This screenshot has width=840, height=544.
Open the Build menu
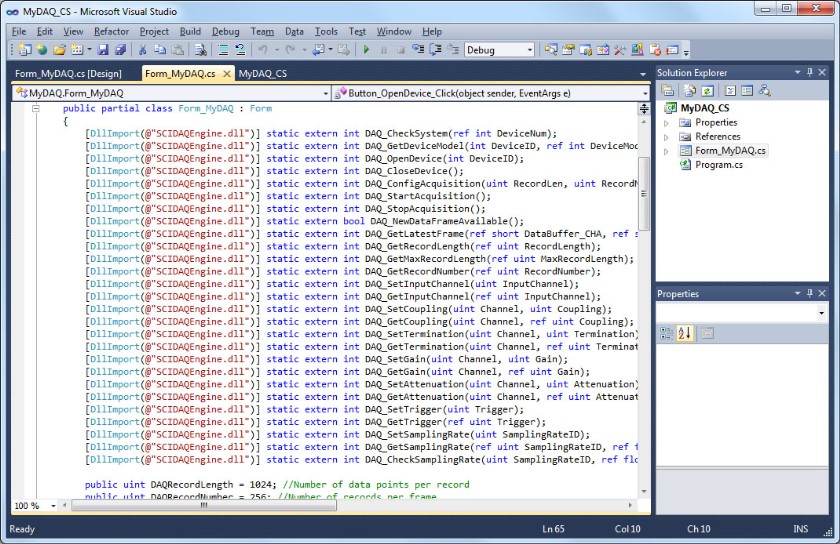tap(190, 32)
